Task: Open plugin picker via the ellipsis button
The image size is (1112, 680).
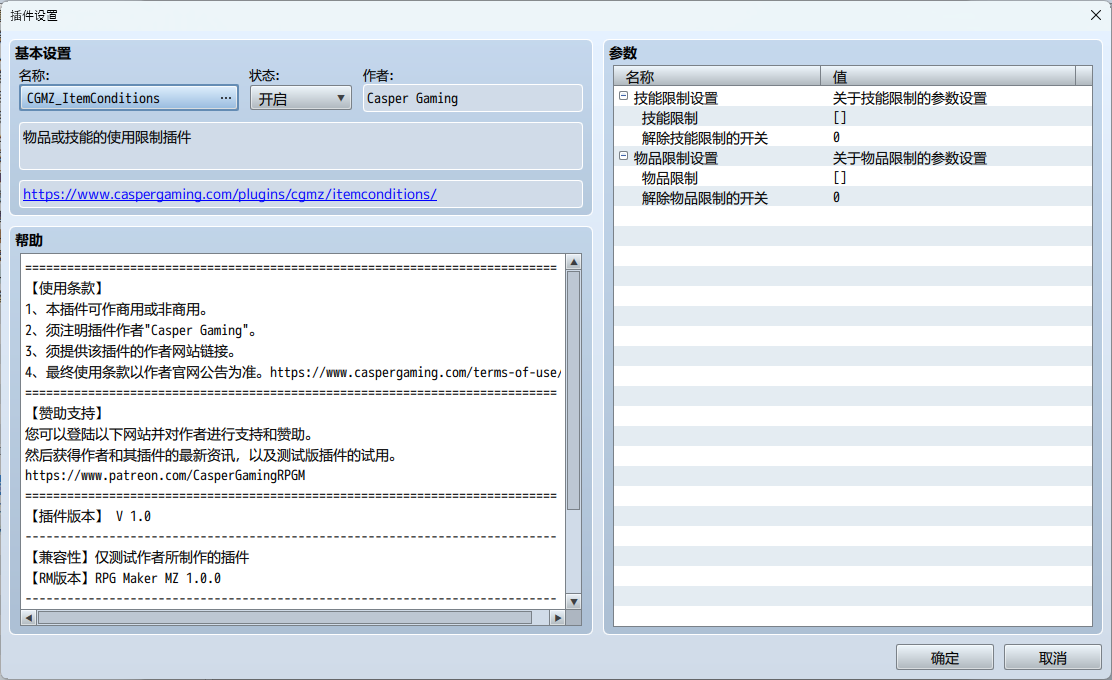Action: [226, 98]
